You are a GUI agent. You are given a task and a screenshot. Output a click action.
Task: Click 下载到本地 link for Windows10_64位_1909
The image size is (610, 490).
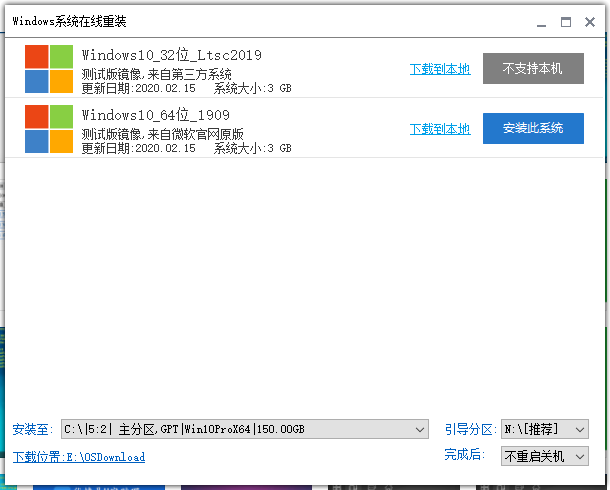440,129
